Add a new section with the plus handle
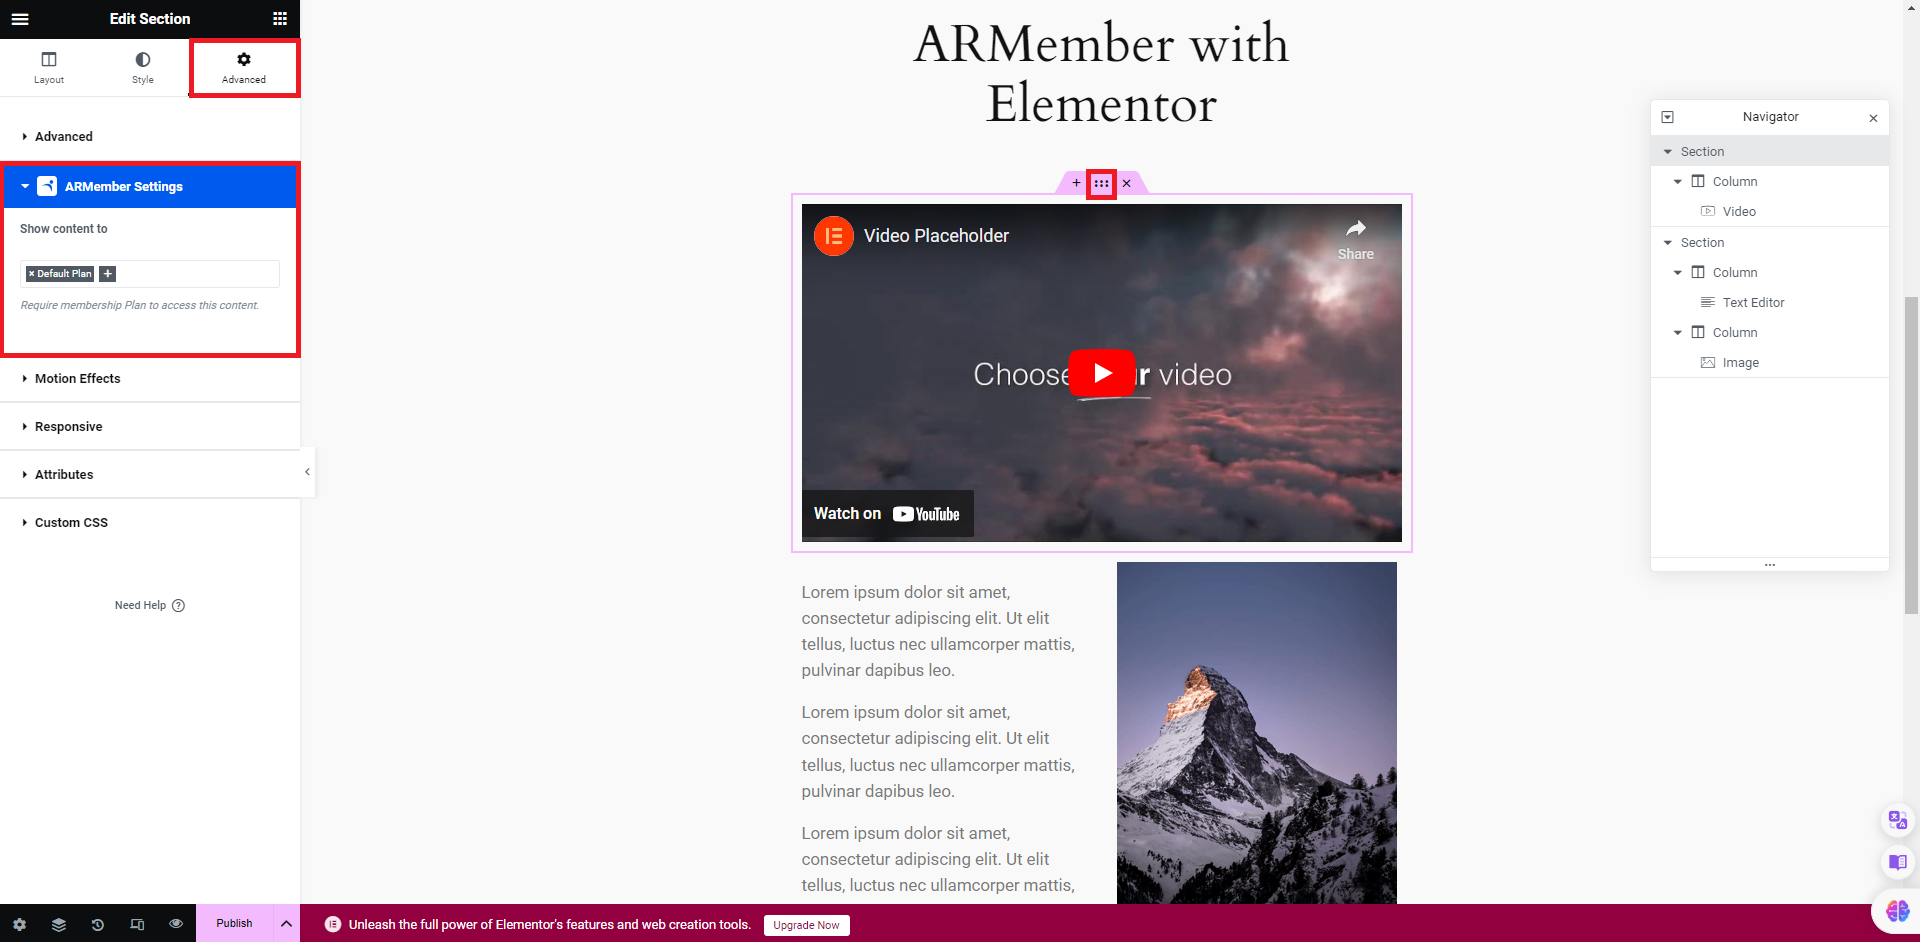 (x=1076, y=184)
